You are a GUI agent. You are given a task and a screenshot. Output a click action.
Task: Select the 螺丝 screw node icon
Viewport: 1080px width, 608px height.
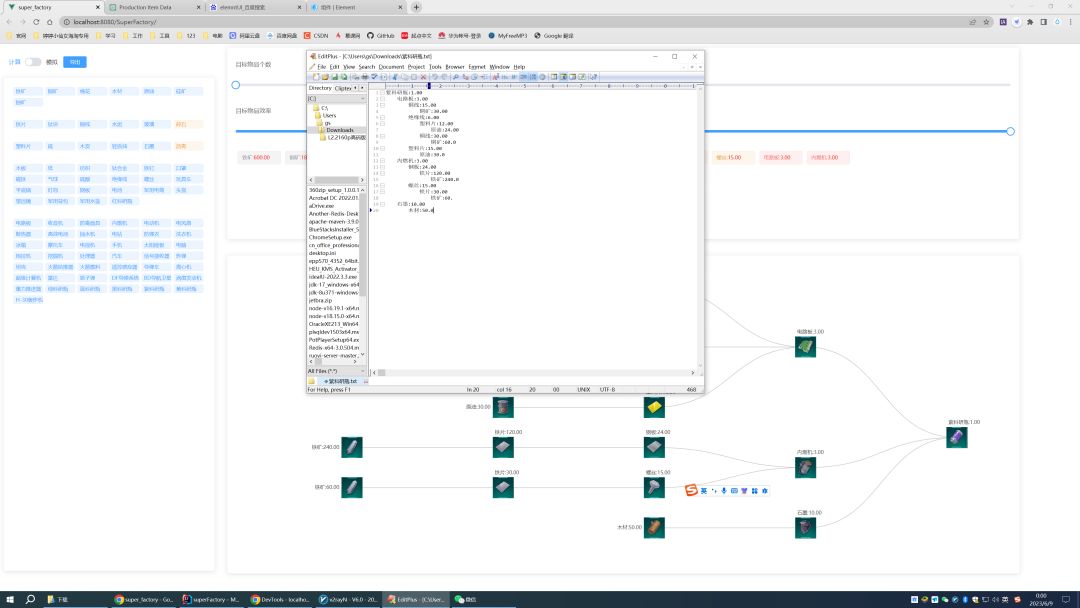[x=654, y=487]
